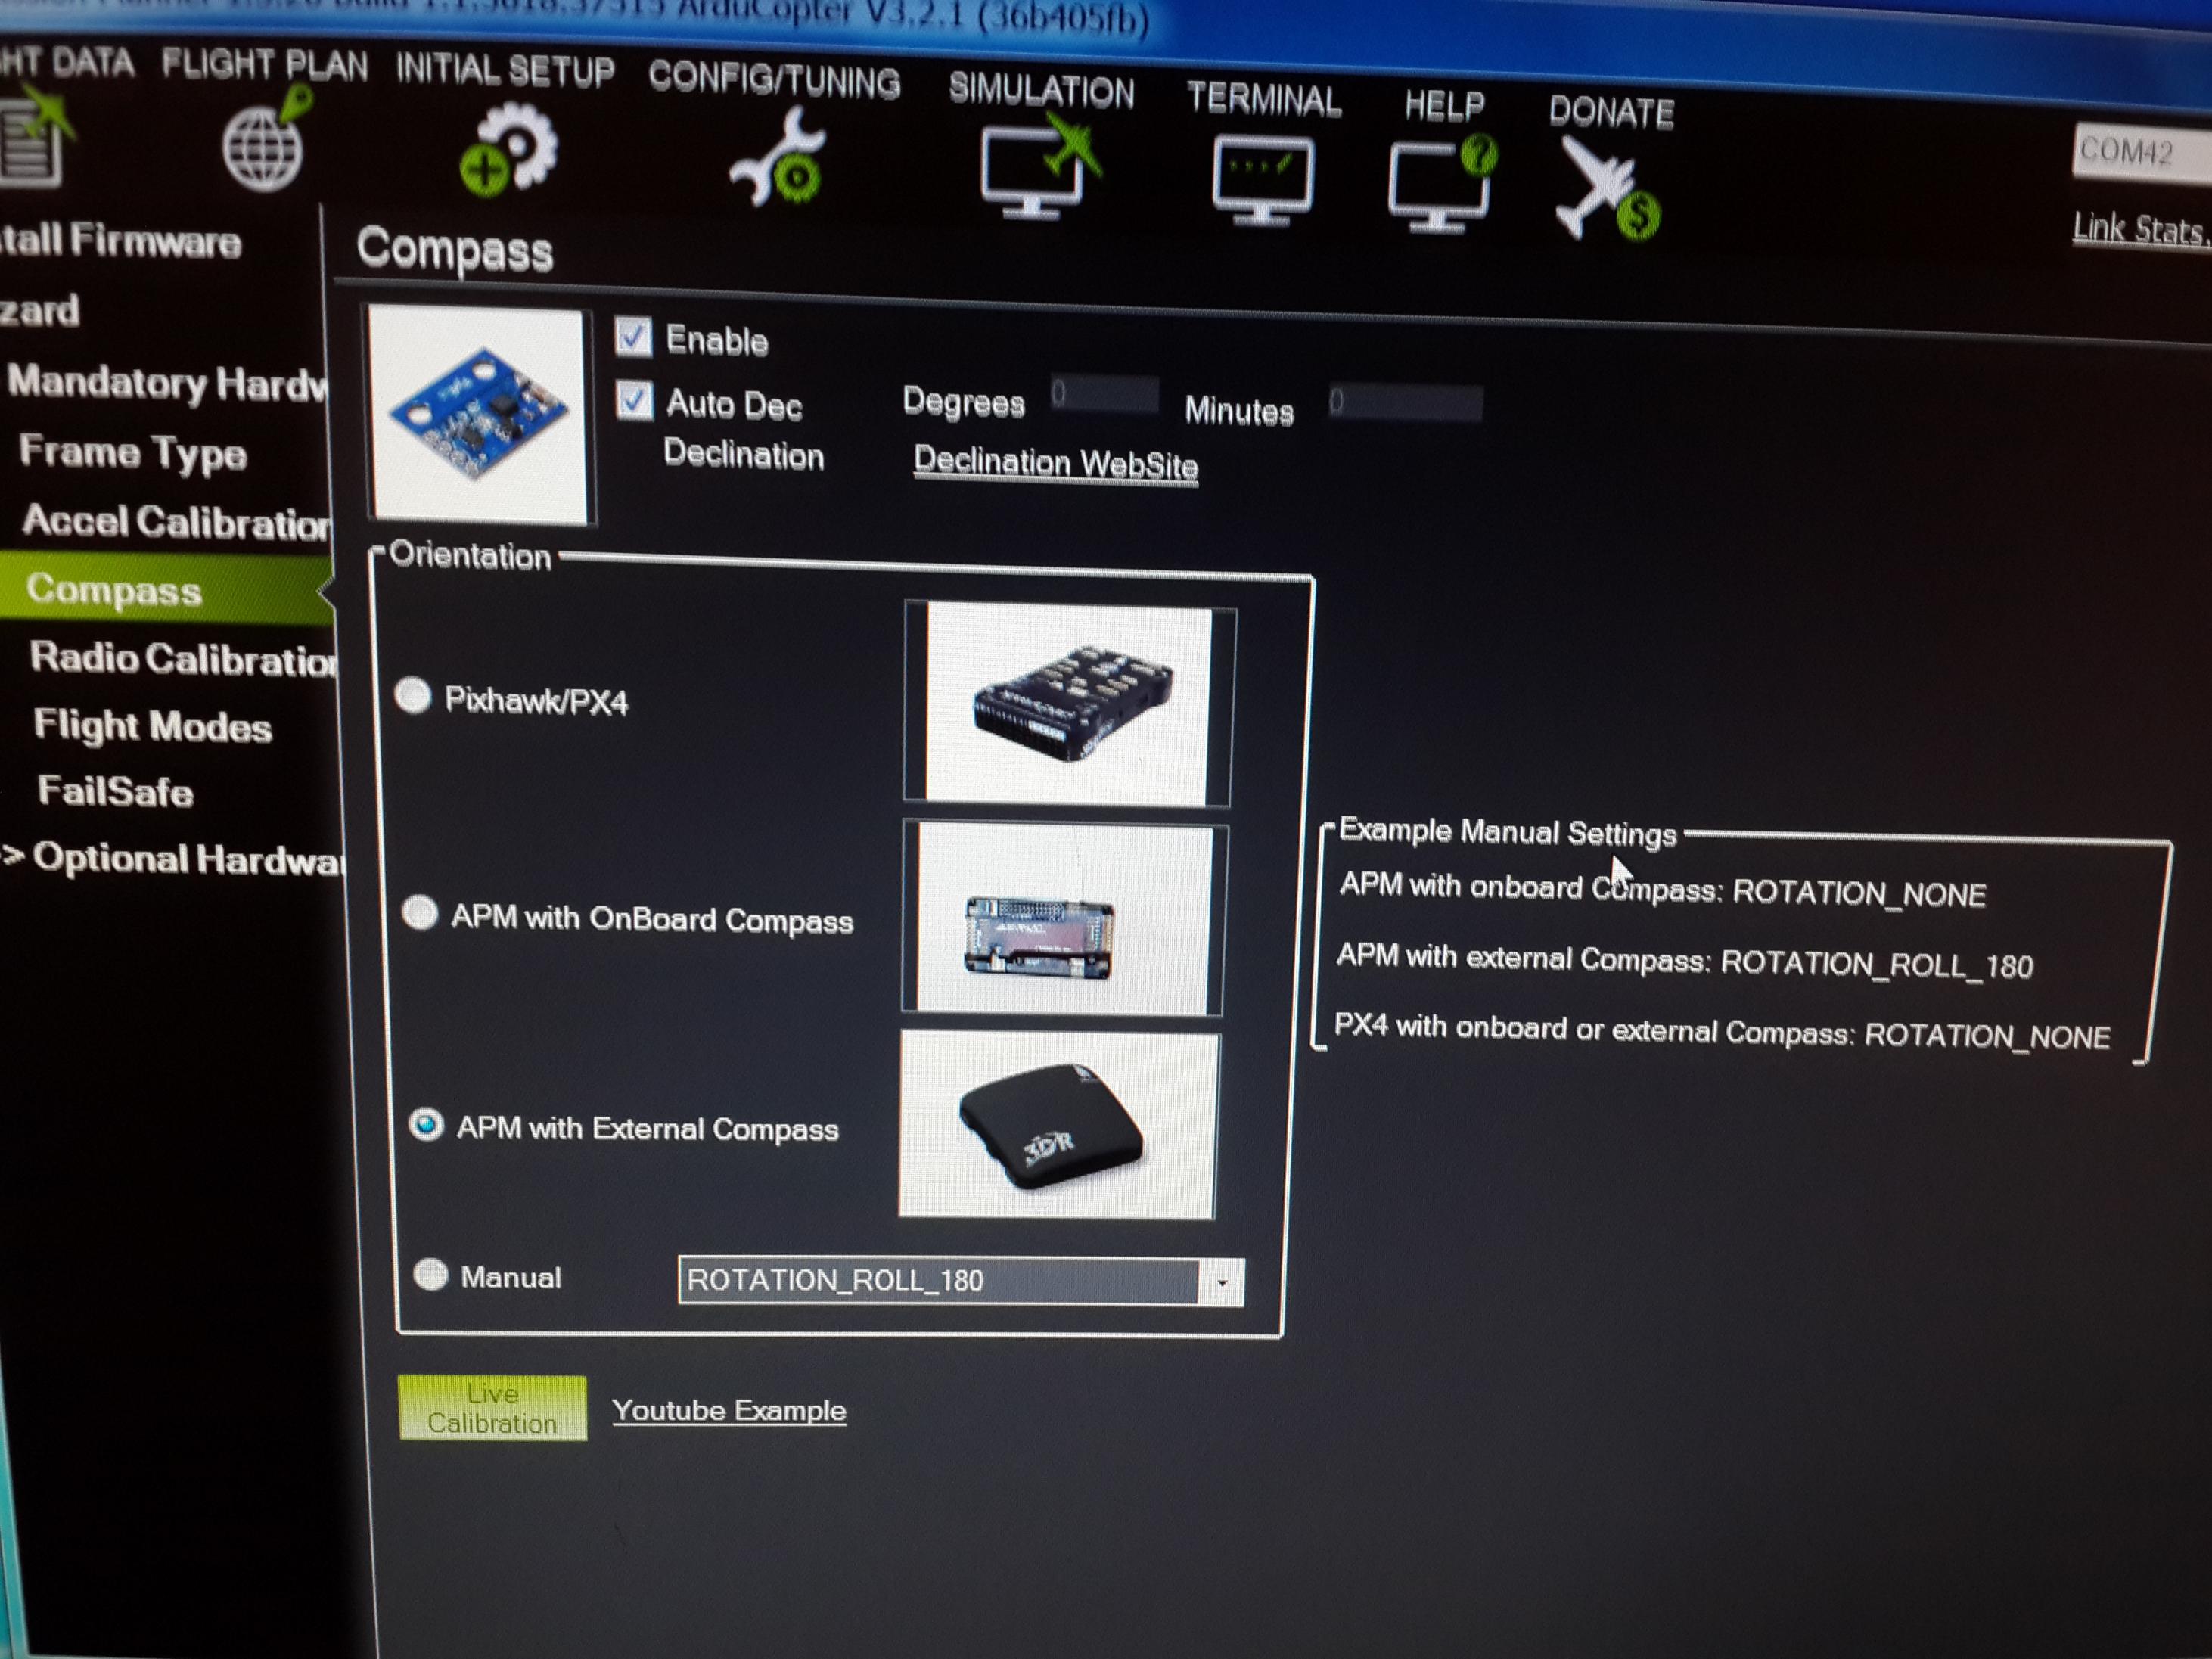Open Simulation monitor icon
The width and height of the screenshot is (2212, 1659).
1040,166
